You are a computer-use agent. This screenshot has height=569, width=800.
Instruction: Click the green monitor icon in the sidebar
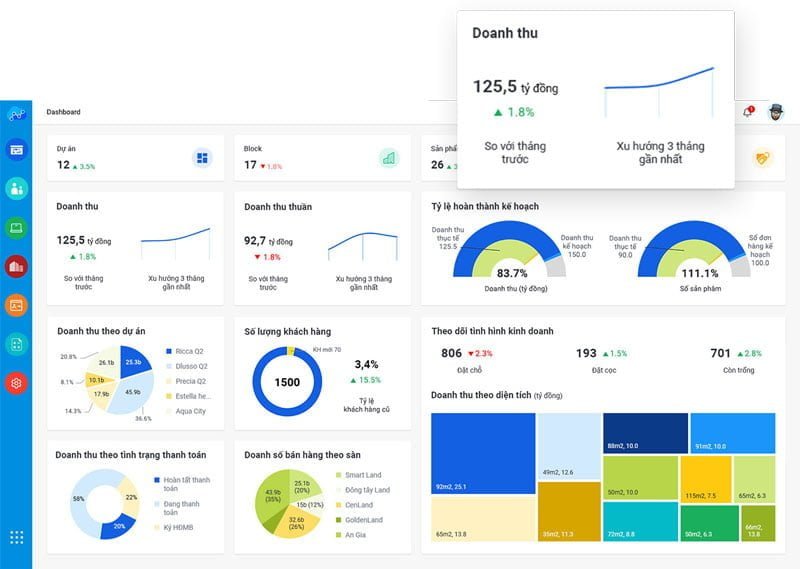[16, 227]
